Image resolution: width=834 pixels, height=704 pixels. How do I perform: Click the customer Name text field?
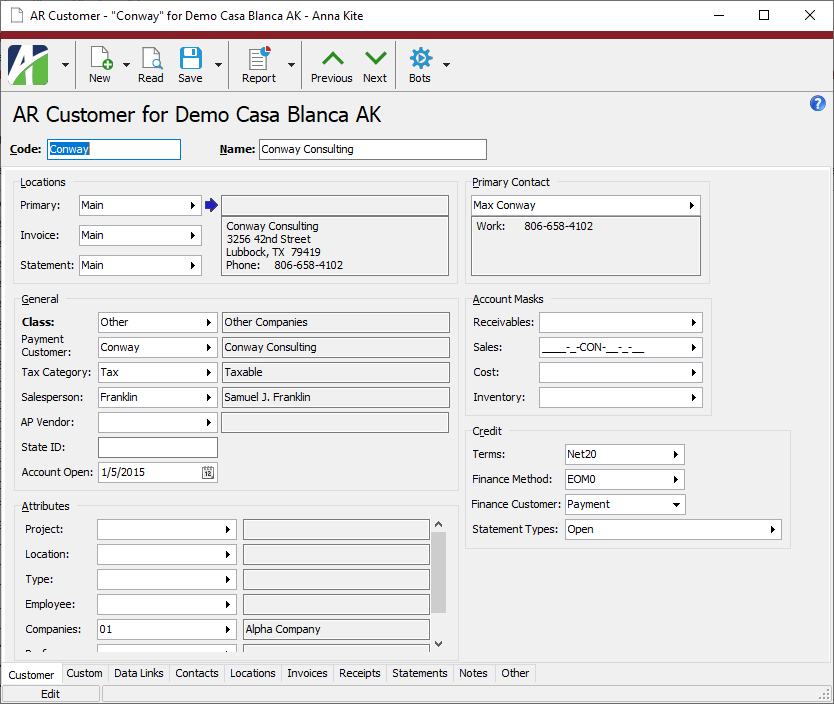[372, 149]
